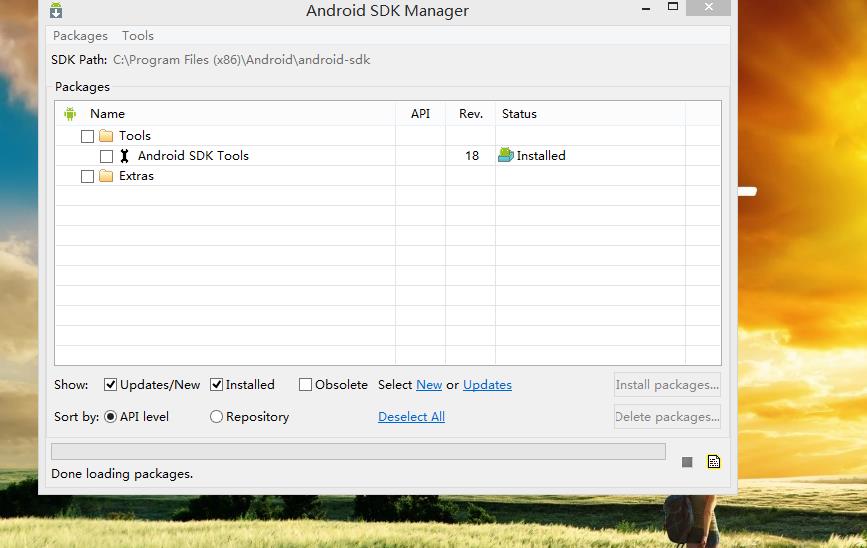Viewport: 867px width, 548px height.
Task: Uncheck the Updates/New filter checkbox
Action: (111, 385)
